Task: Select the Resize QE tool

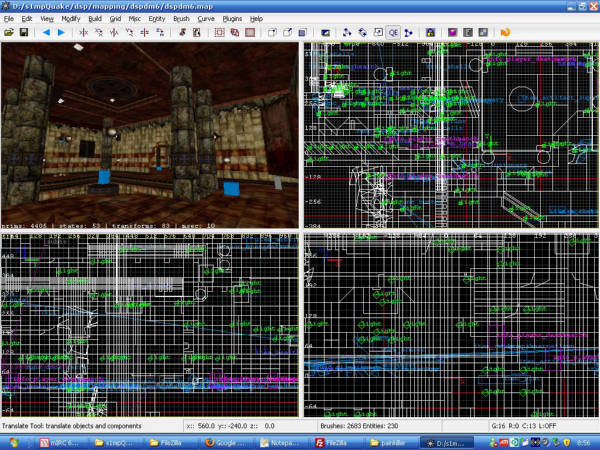Action: tap(393, 33)
